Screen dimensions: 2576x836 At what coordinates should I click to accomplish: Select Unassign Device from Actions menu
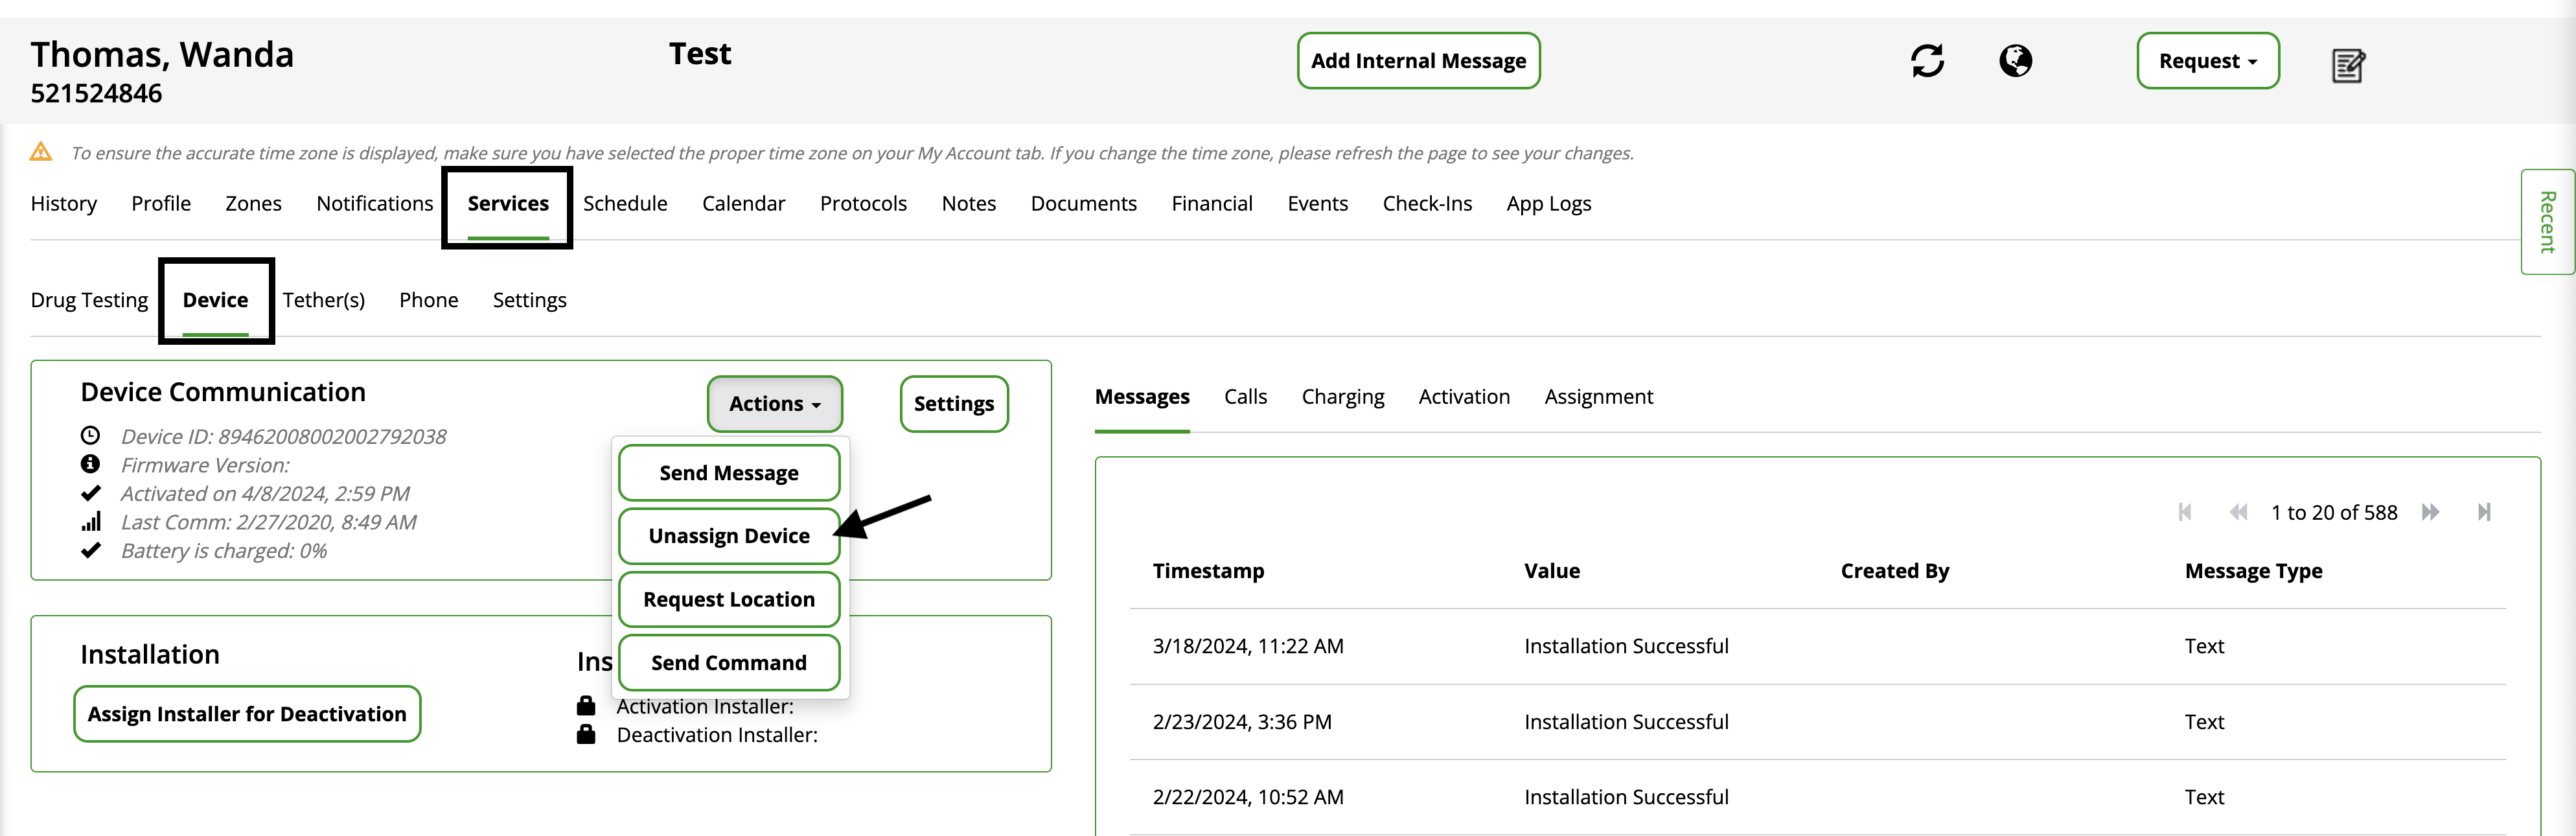coord(728,536)
